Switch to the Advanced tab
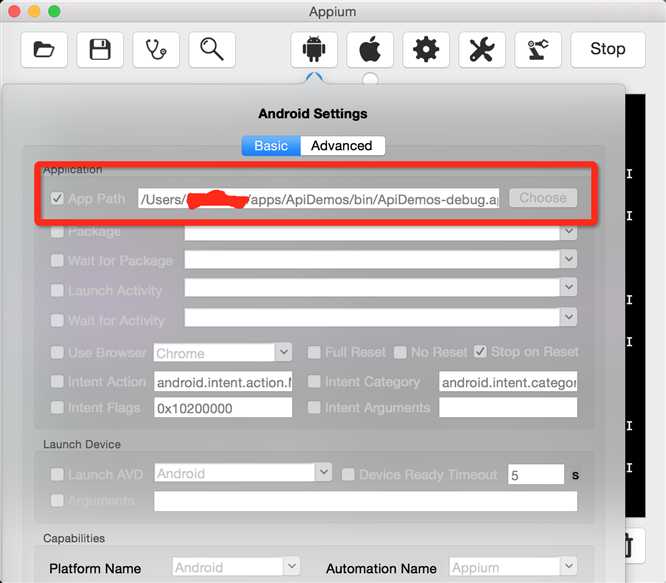This screenshot has width=666, height=583. point(342,146)
